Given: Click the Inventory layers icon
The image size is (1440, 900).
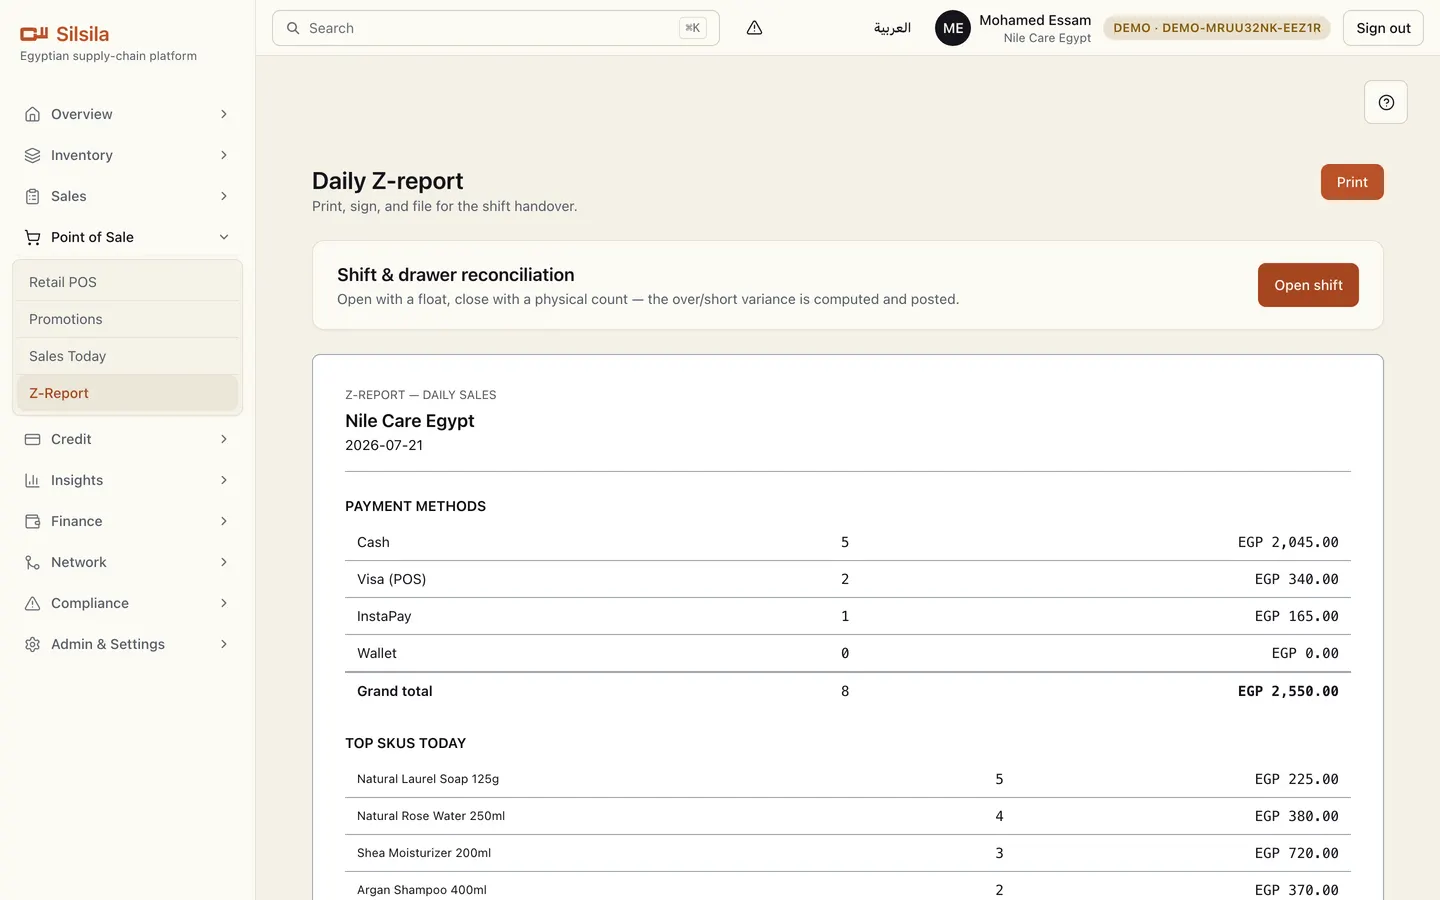Looking at the screenshot, I should (x=33, y=155).
